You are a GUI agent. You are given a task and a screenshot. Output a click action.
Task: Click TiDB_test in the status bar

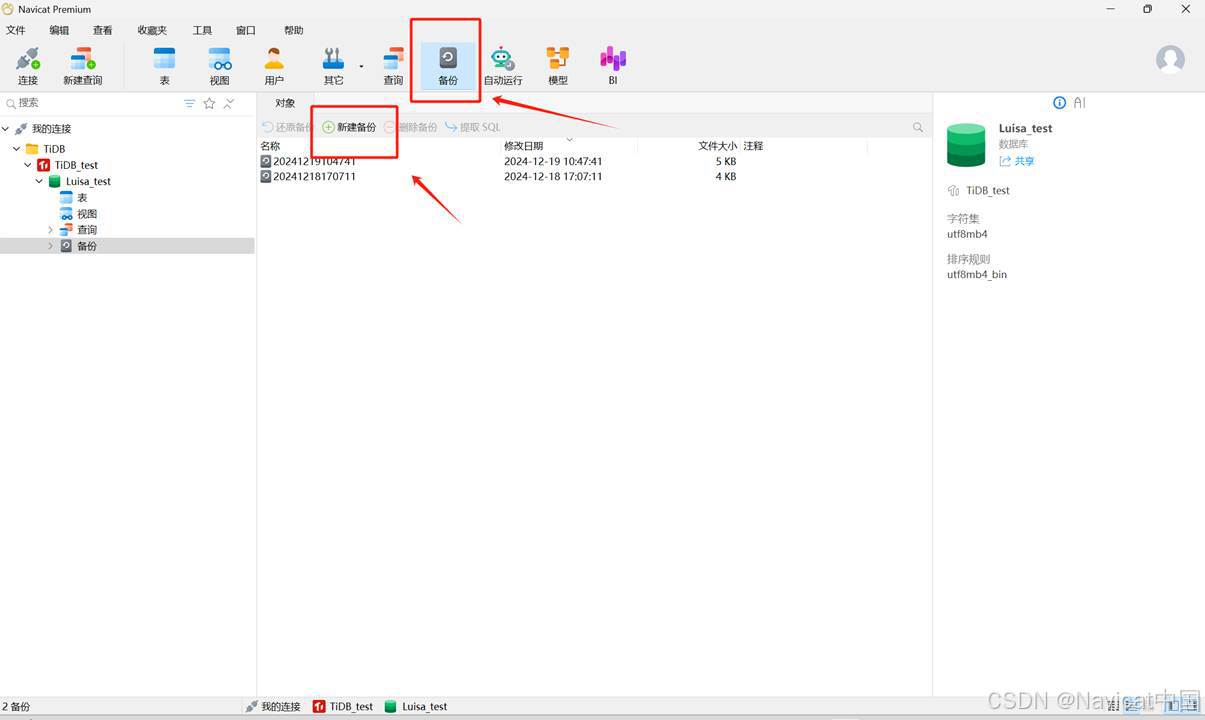(x=343, y=706)
